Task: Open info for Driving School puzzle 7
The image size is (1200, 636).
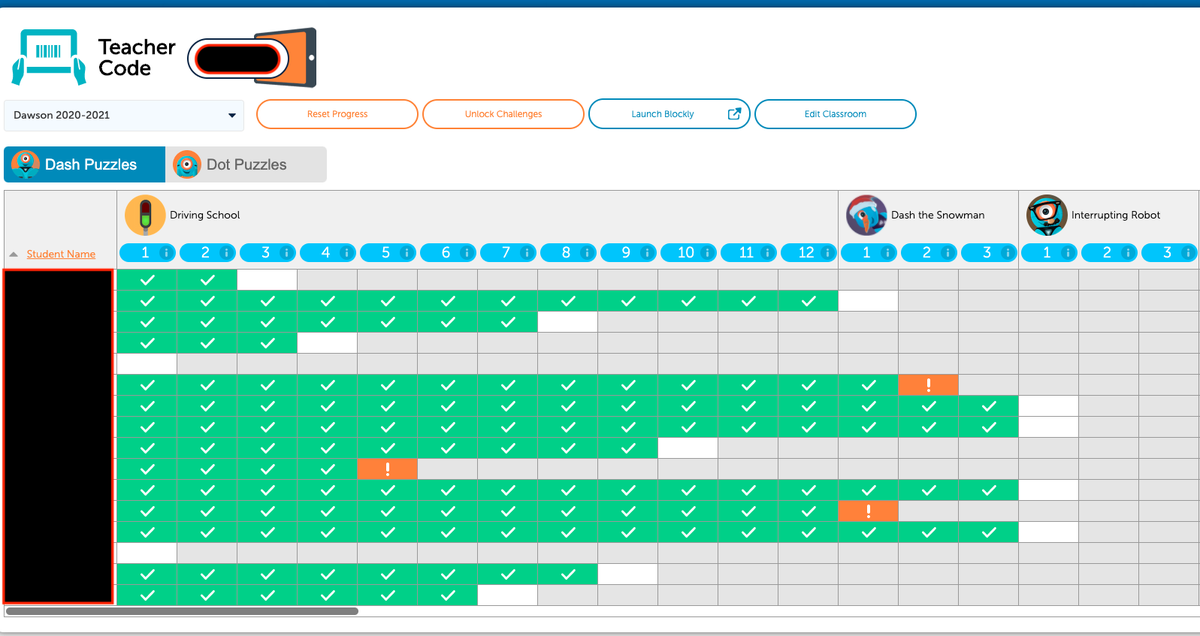Action: tap(526, 253)
